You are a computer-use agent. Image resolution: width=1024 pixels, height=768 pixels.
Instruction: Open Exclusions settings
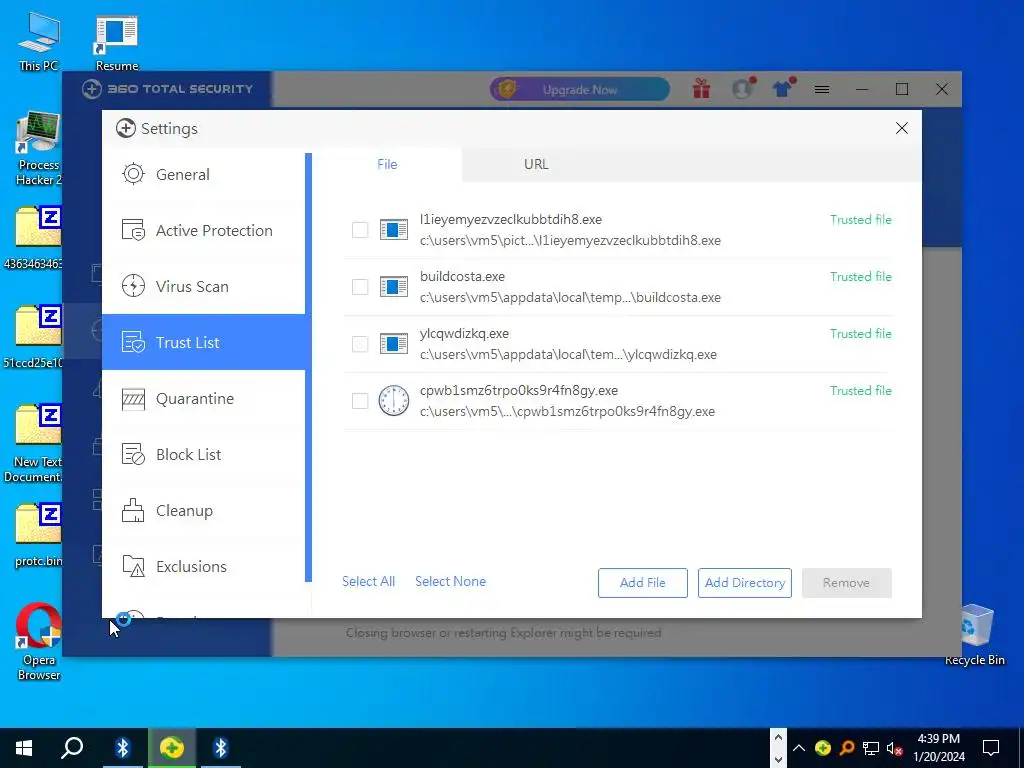[x=204, y=566]
